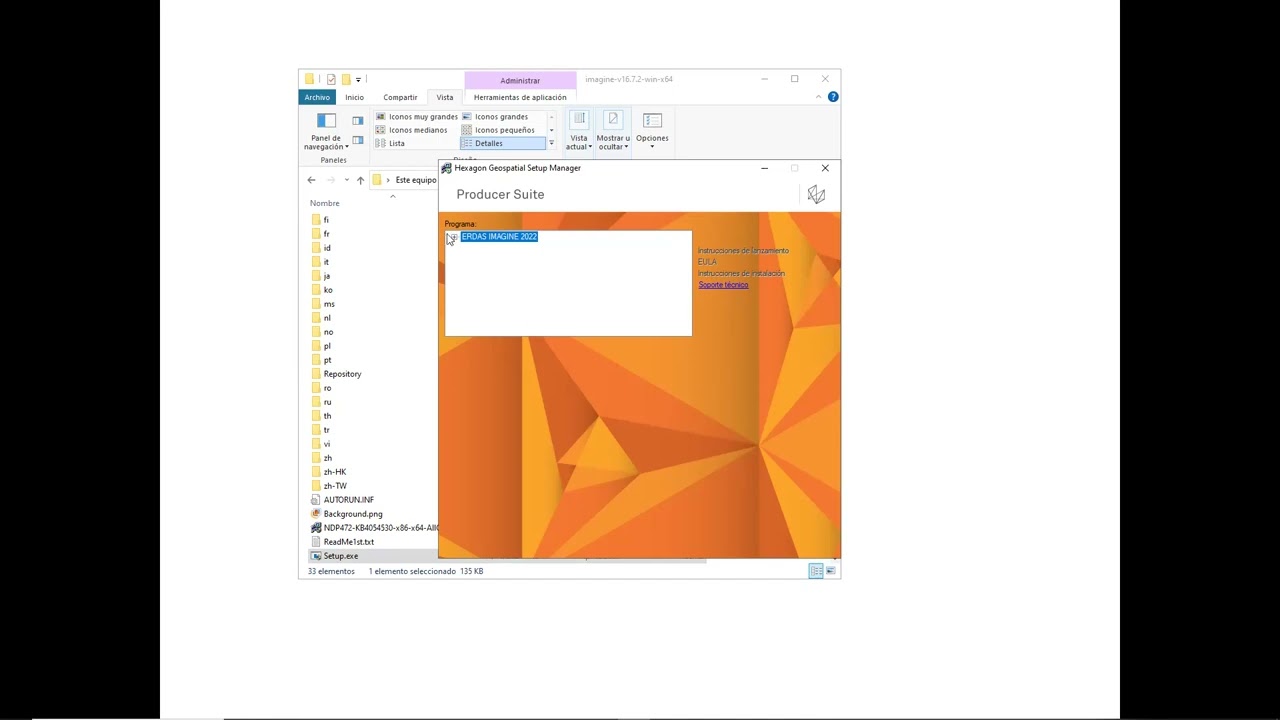Click the New folder quick access icon
This screenshot has height=720, width=1280.
coord(345,79)
